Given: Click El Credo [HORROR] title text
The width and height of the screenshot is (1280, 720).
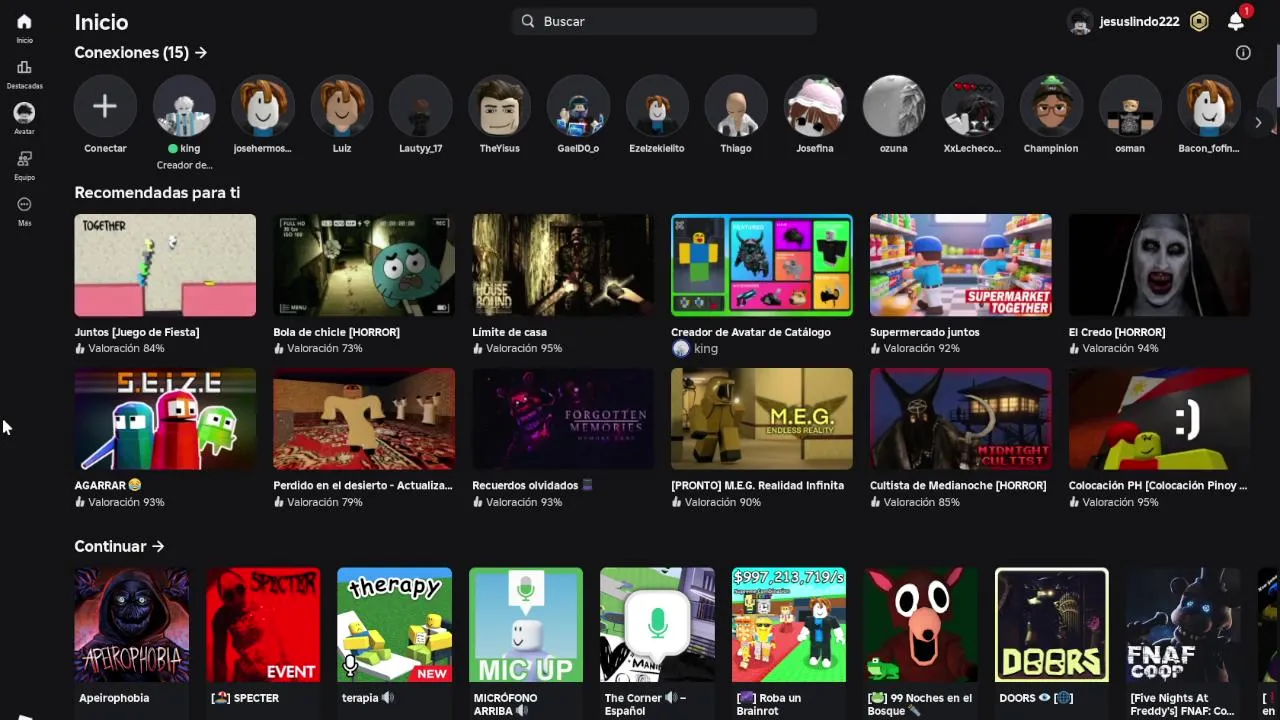Looking at the screenshot, I should tap(1117, 332).
